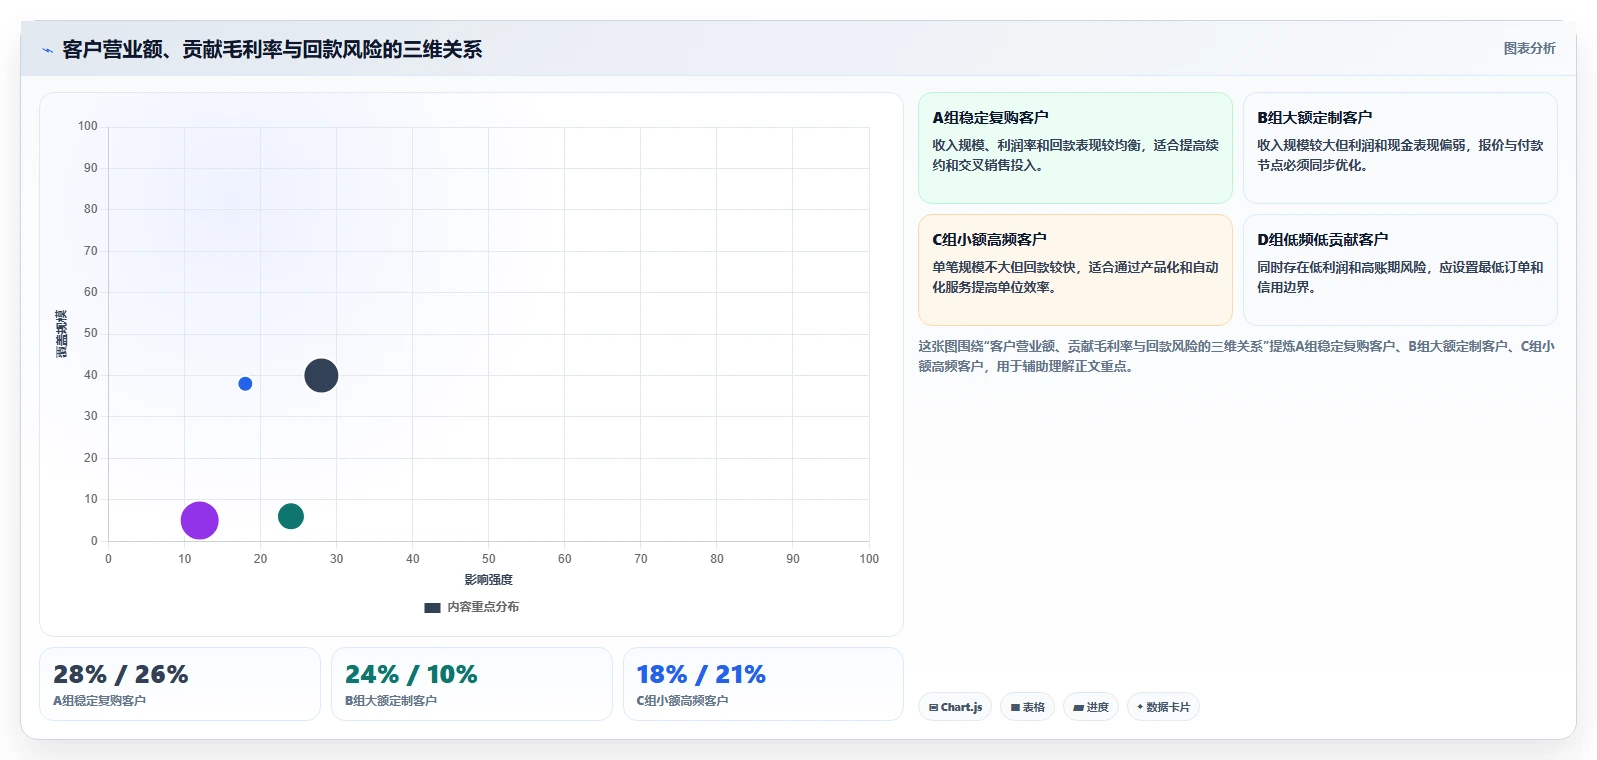Click the x-axis tick label 50

[x=488, y=559]
